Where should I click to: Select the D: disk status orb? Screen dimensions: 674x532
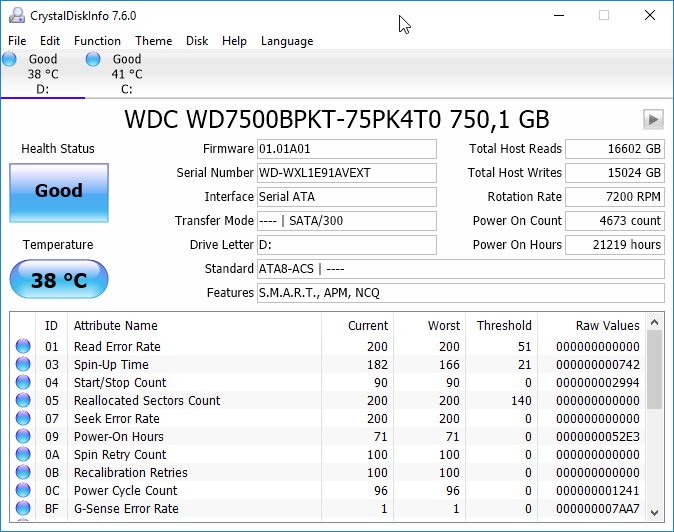9,59
